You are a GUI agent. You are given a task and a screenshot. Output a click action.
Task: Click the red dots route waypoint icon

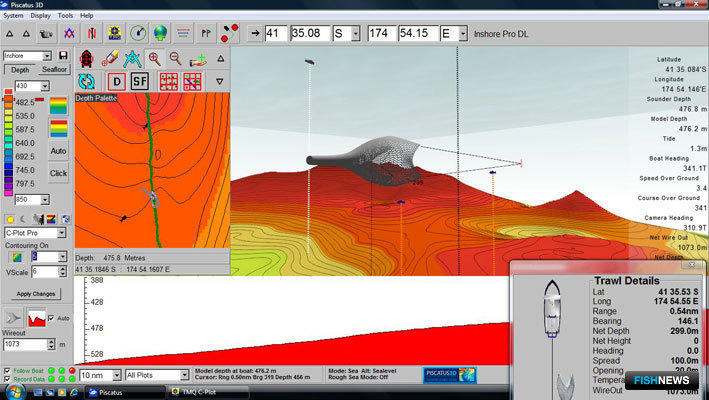[229, 34]
